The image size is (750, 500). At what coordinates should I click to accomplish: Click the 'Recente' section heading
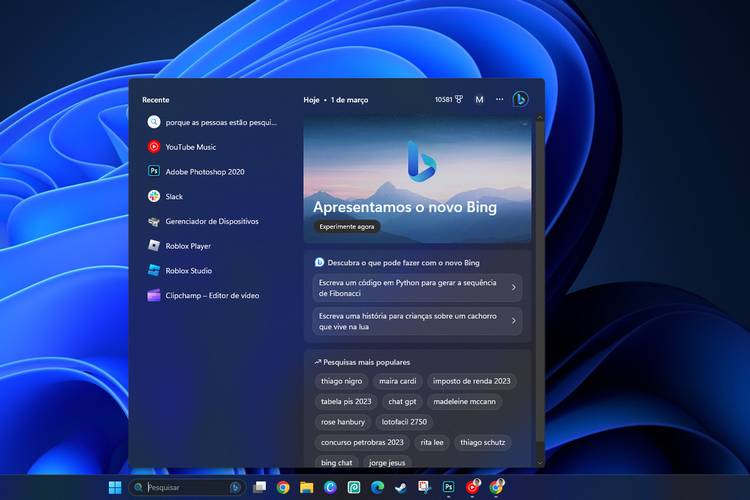pos(155,100)
